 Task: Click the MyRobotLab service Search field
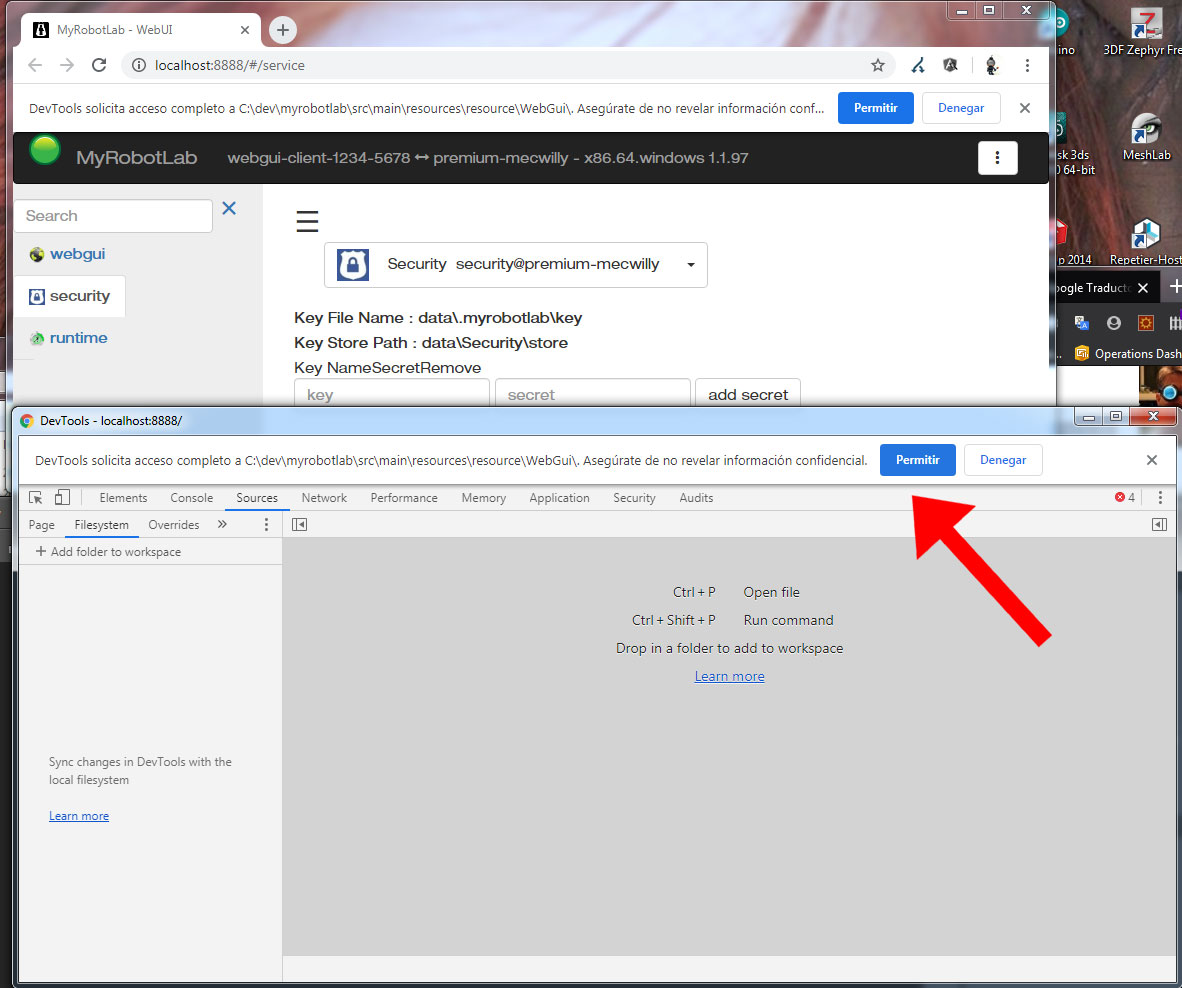113,216
